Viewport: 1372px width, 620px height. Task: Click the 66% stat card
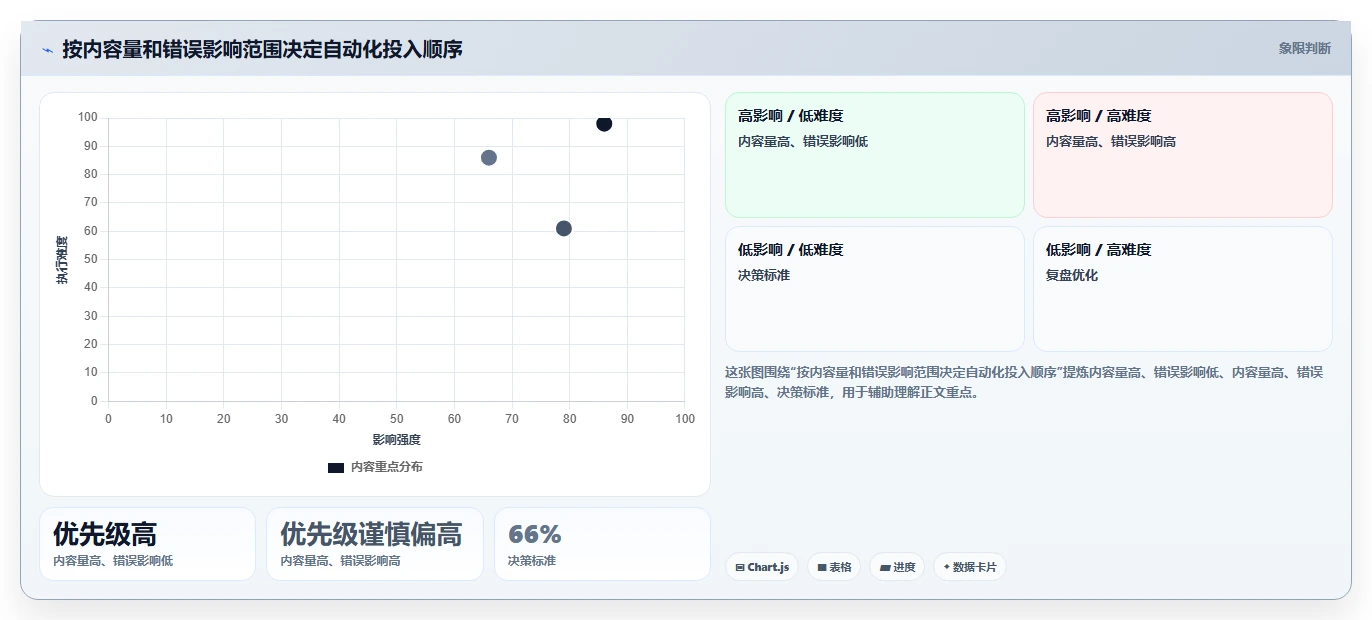[x=602, y=544]
